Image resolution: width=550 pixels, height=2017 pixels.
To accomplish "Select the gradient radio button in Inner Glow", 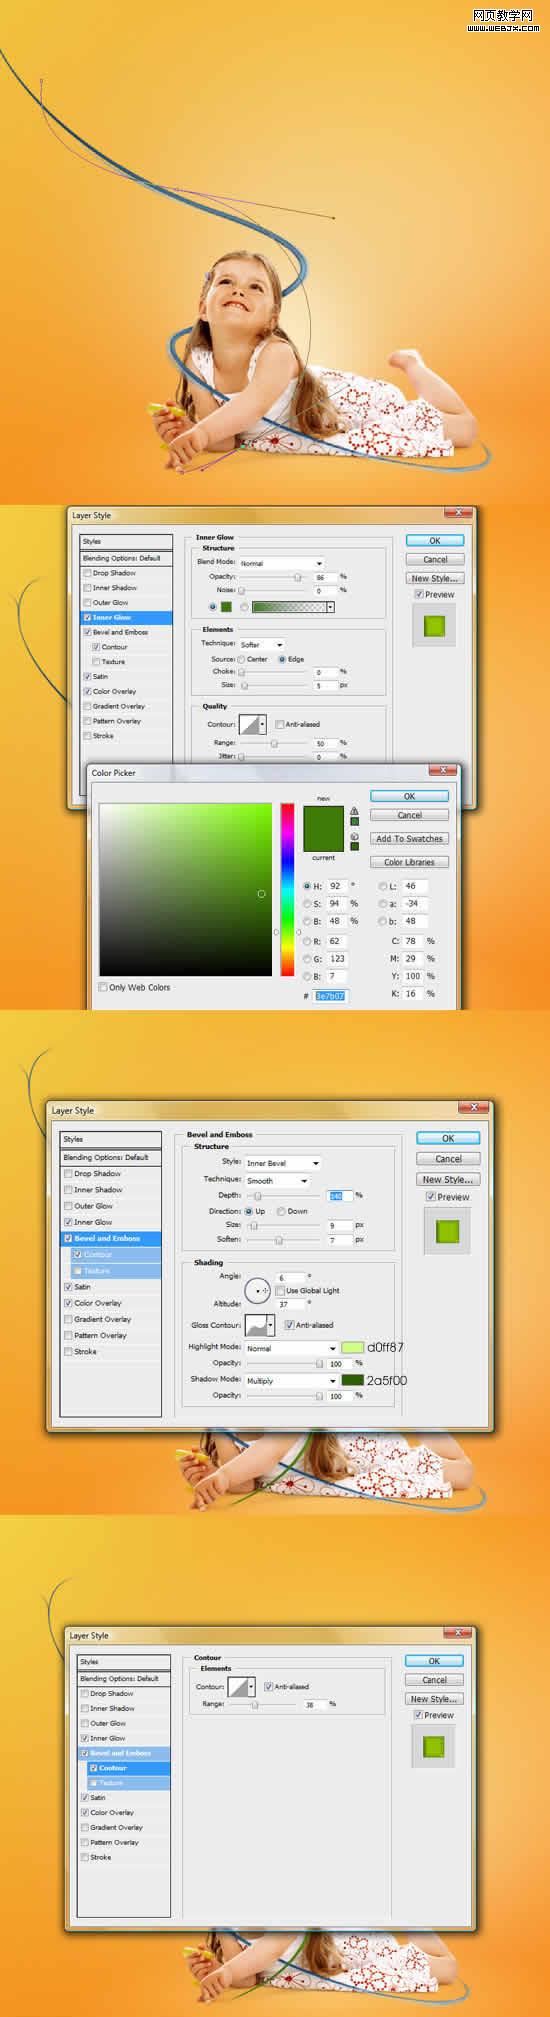I will point(244,607).
